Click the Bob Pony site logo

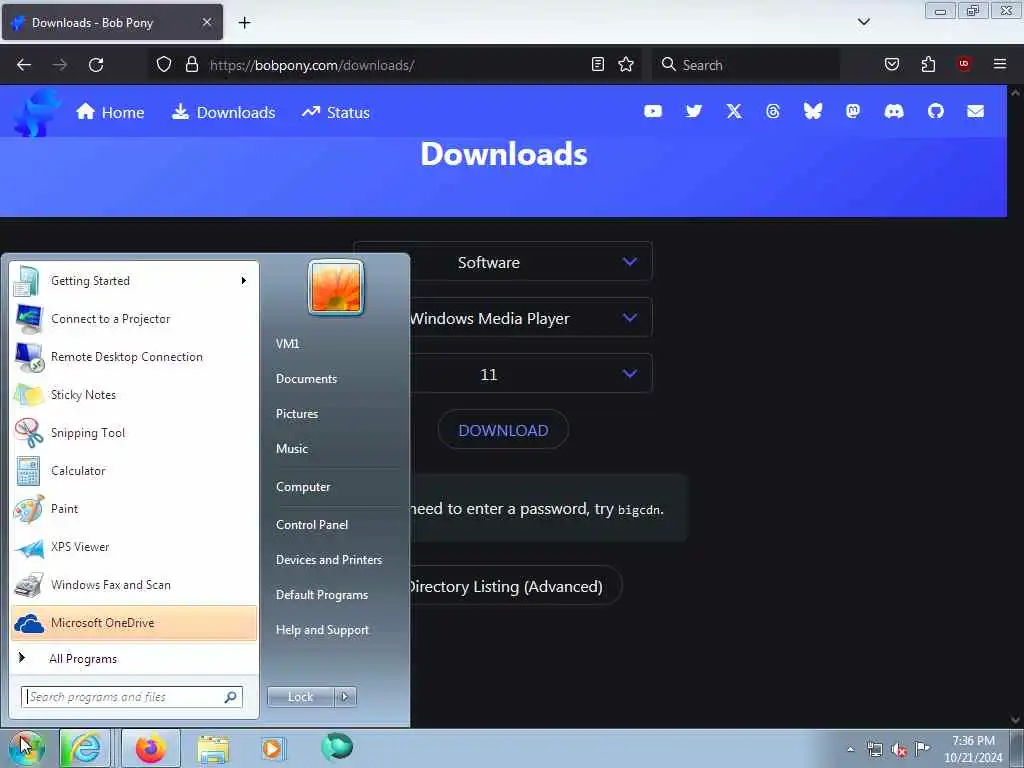pos(36,113)
